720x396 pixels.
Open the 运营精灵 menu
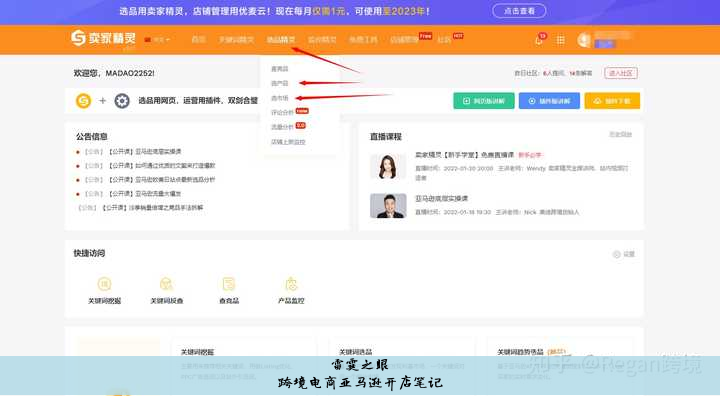click(322, 40)
